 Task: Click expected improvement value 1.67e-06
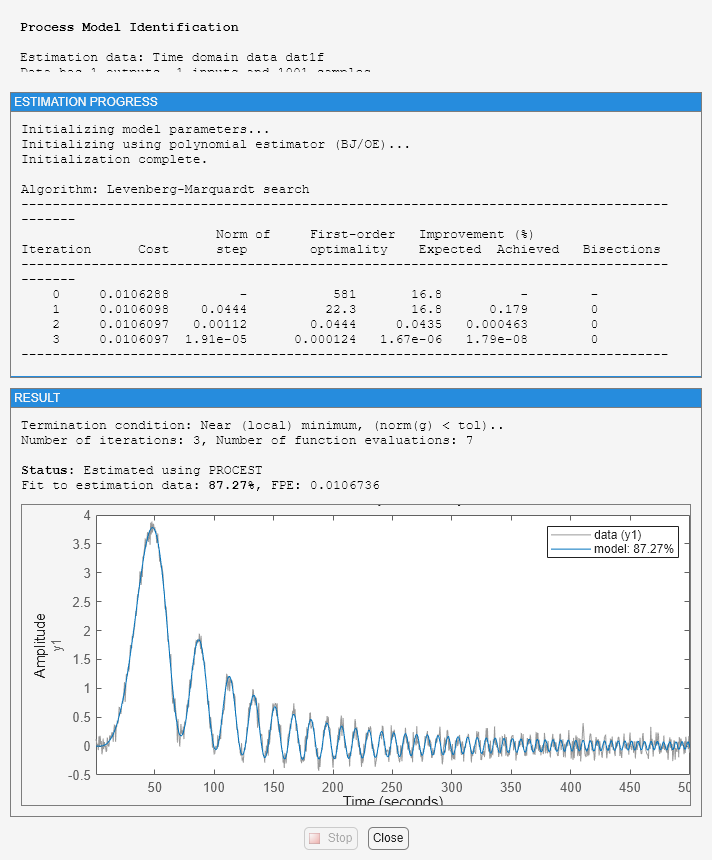coord(411,340)
